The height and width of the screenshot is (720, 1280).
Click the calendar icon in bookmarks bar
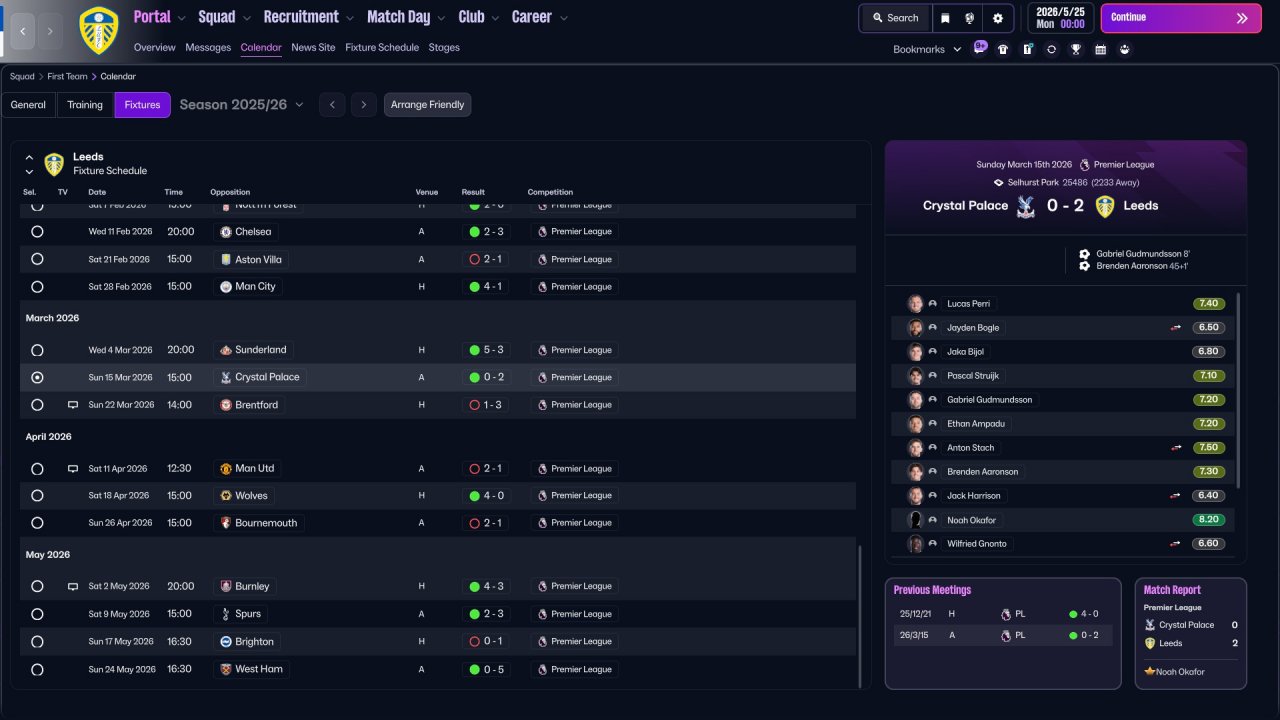click(x=1100, y=49)
